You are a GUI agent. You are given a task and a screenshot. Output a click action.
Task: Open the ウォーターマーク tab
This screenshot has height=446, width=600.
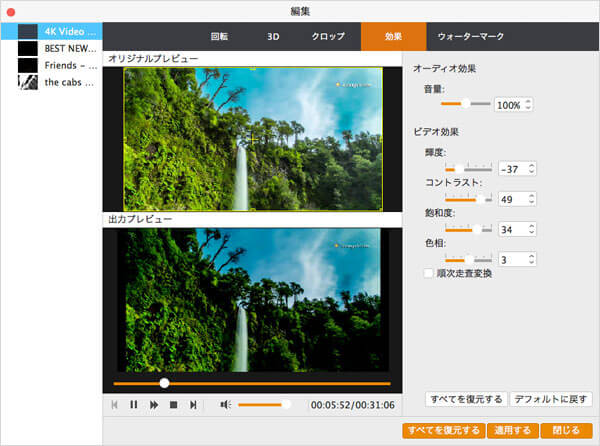click(471, 36)
